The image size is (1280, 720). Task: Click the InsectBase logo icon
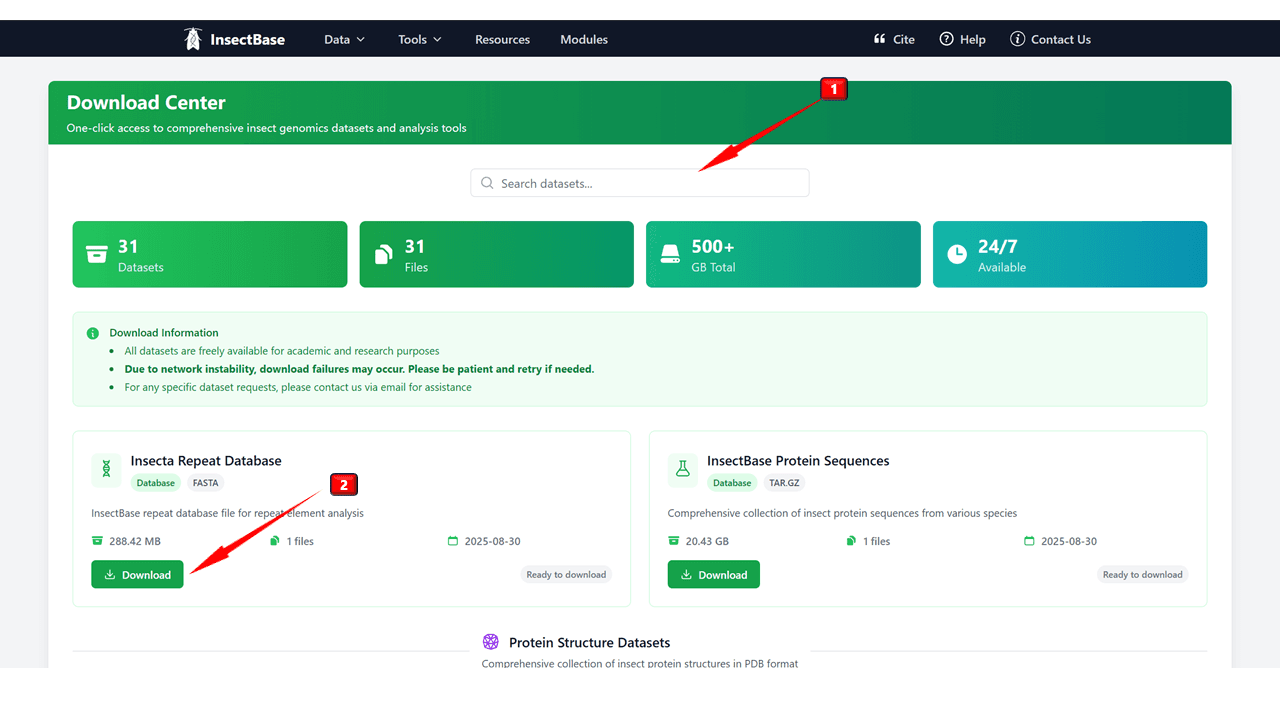pos(193,39)
